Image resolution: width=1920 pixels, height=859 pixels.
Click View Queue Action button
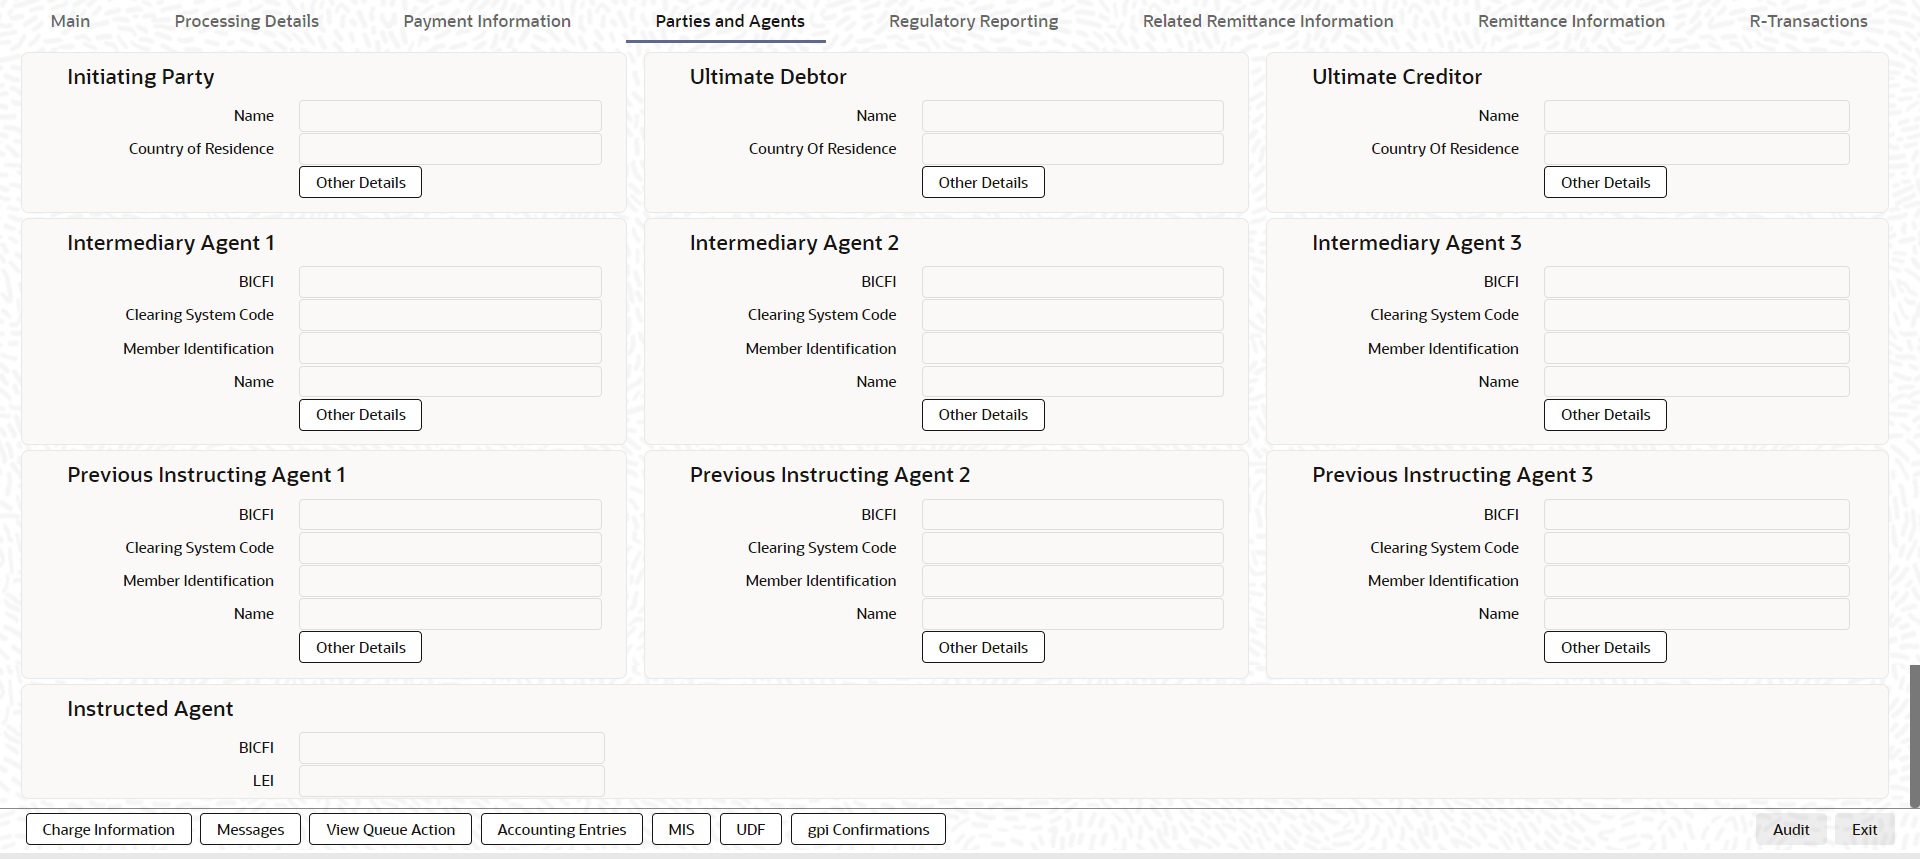click(390, 829)
